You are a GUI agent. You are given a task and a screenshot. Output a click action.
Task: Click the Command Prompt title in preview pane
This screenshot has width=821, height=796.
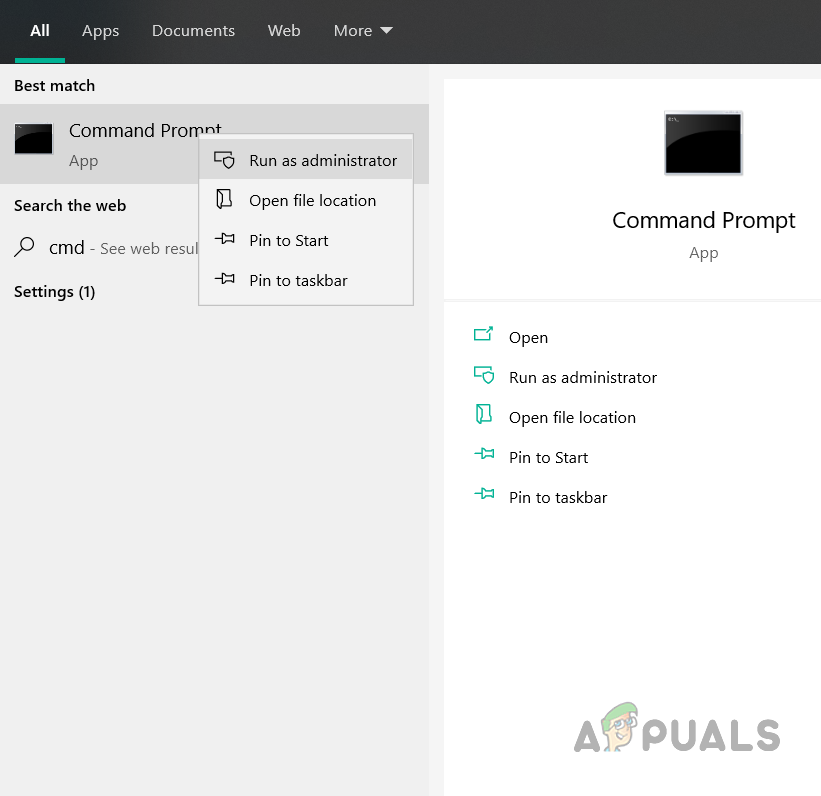pyautogui.click(x=703, y=220)
